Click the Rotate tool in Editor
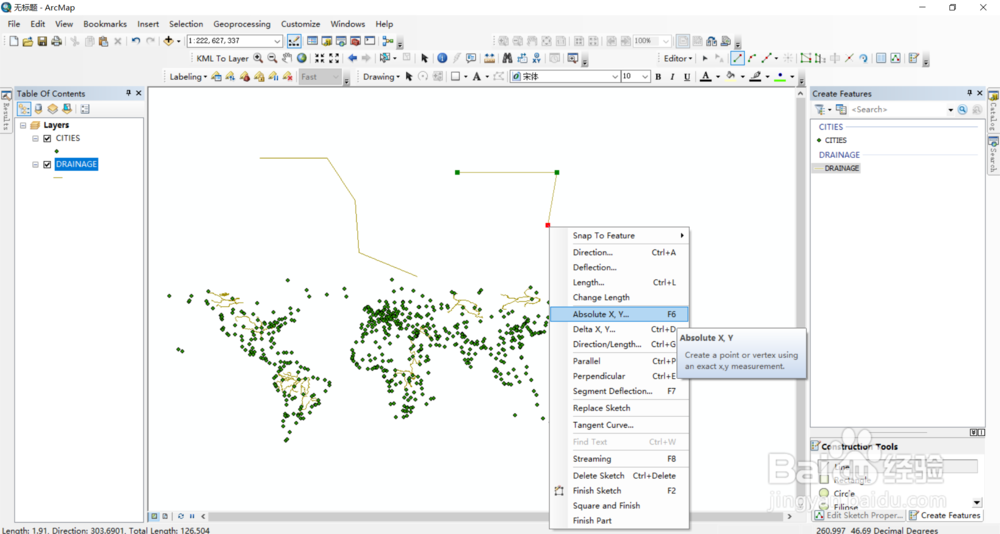The image size is (1000, 534). (x=864, y=58)
